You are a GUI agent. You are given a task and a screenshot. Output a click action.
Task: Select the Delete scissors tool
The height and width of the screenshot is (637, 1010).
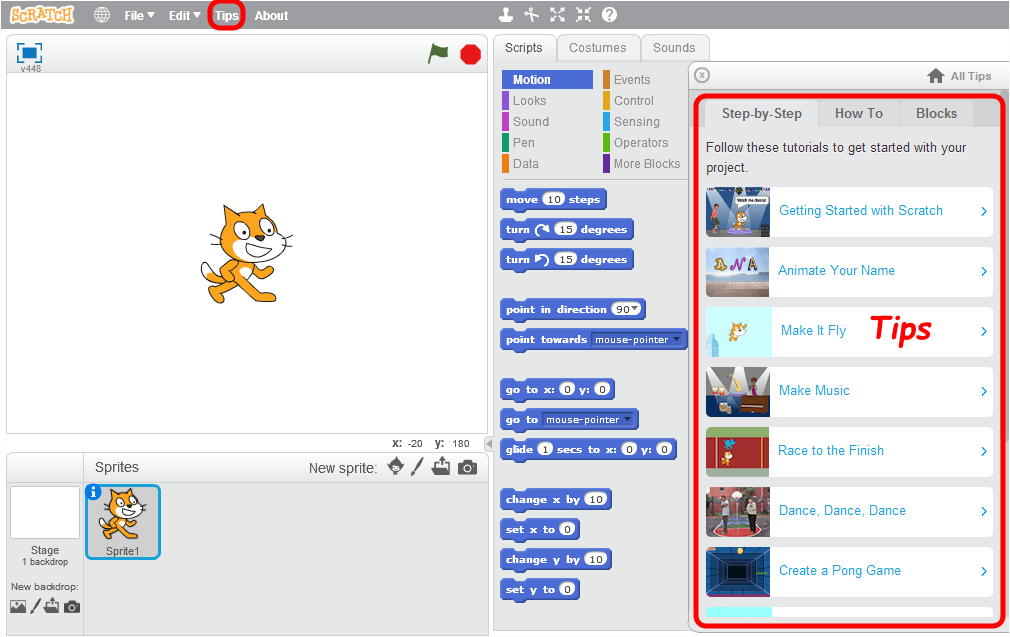(x=532, y=14)
